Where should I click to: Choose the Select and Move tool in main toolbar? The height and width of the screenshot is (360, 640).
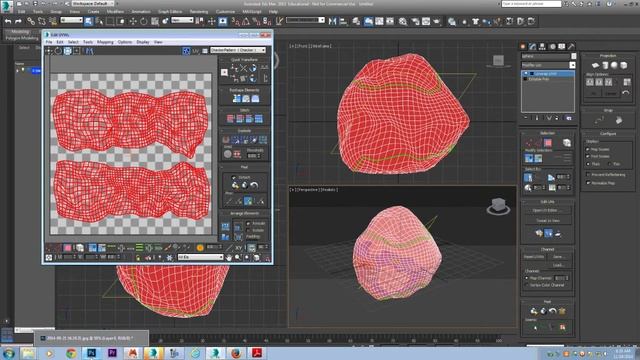pos(133,21)
